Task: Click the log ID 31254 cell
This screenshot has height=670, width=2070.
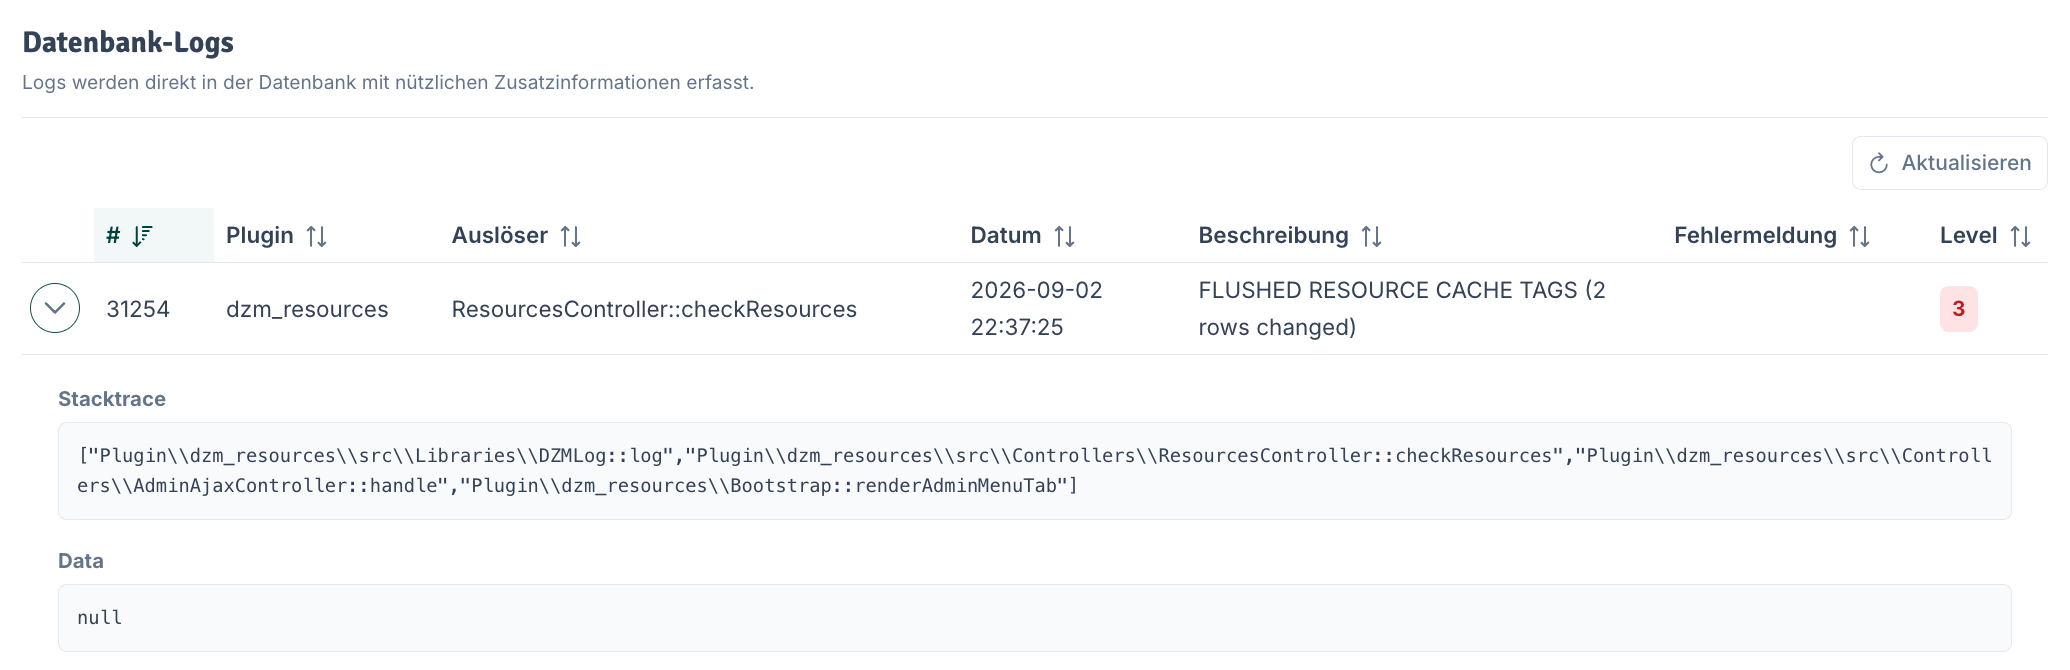Action: [138, 309]
